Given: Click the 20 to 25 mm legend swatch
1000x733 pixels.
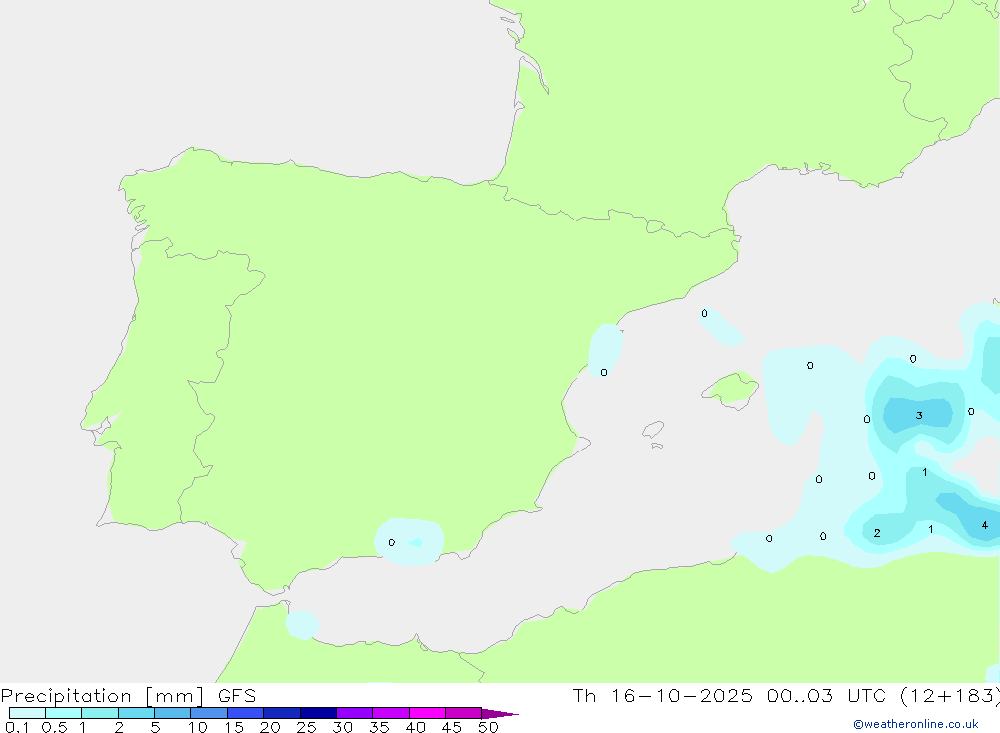Looking at the screenshot, I should pos(281,713).
